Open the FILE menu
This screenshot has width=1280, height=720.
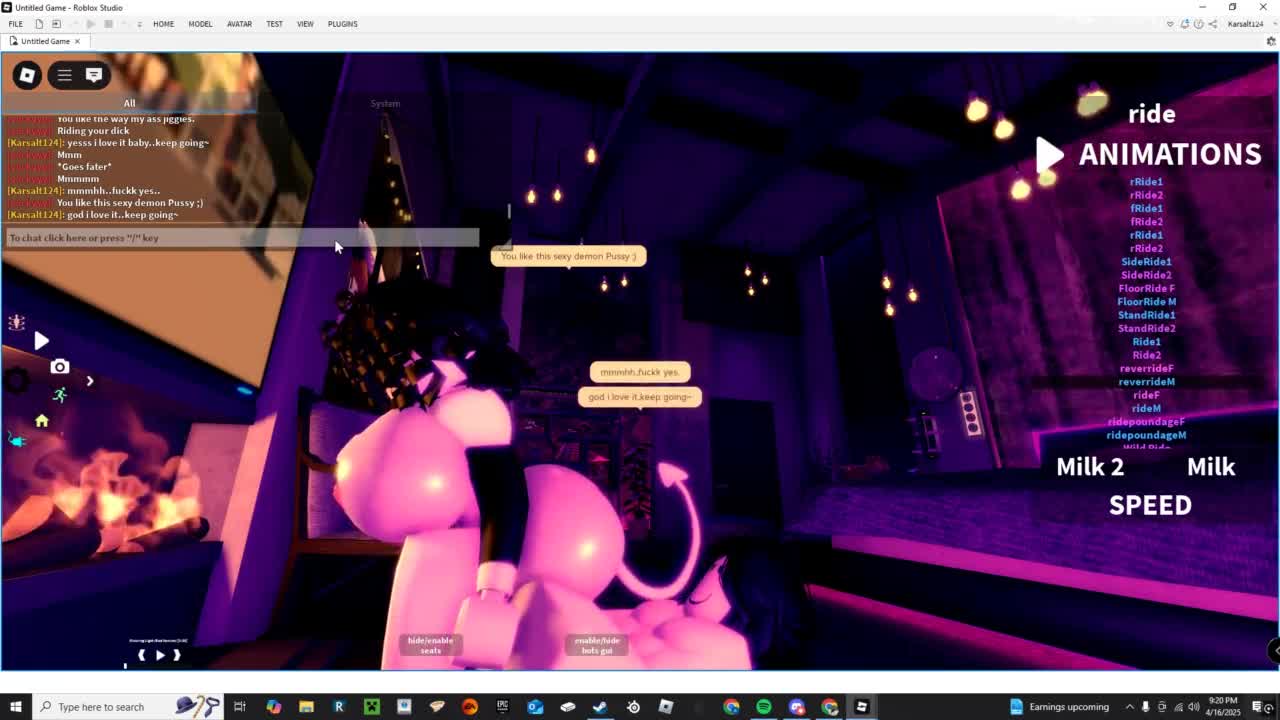pos(16,24)
